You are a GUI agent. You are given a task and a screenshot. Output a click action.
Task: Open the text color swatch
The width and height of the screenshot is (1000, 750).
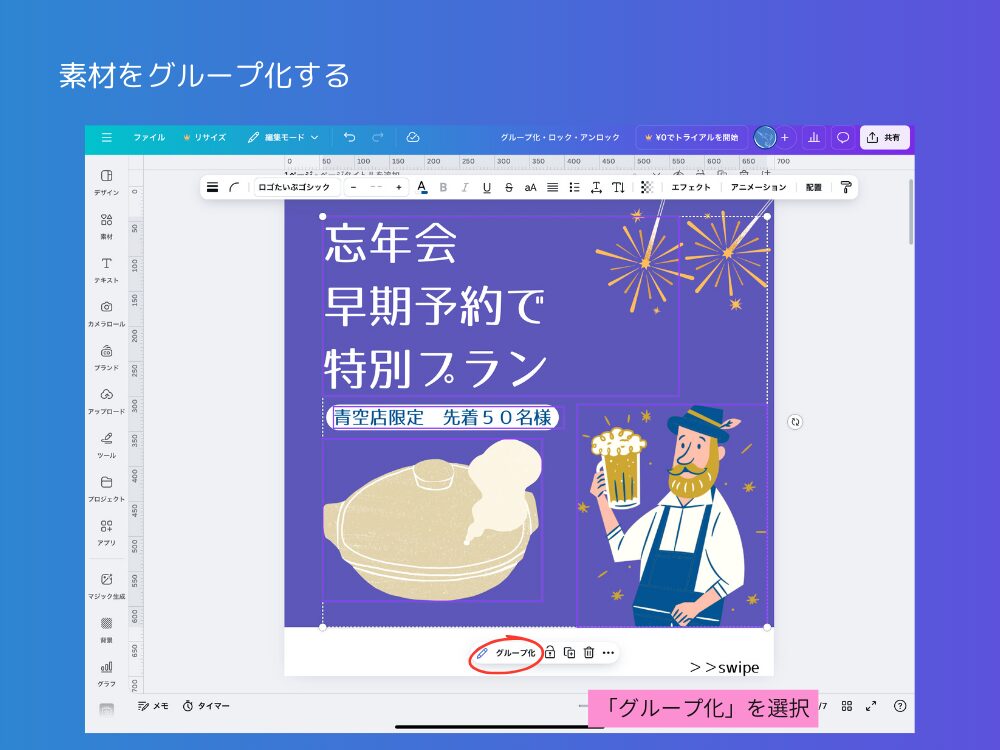click(x=422, y=187)
